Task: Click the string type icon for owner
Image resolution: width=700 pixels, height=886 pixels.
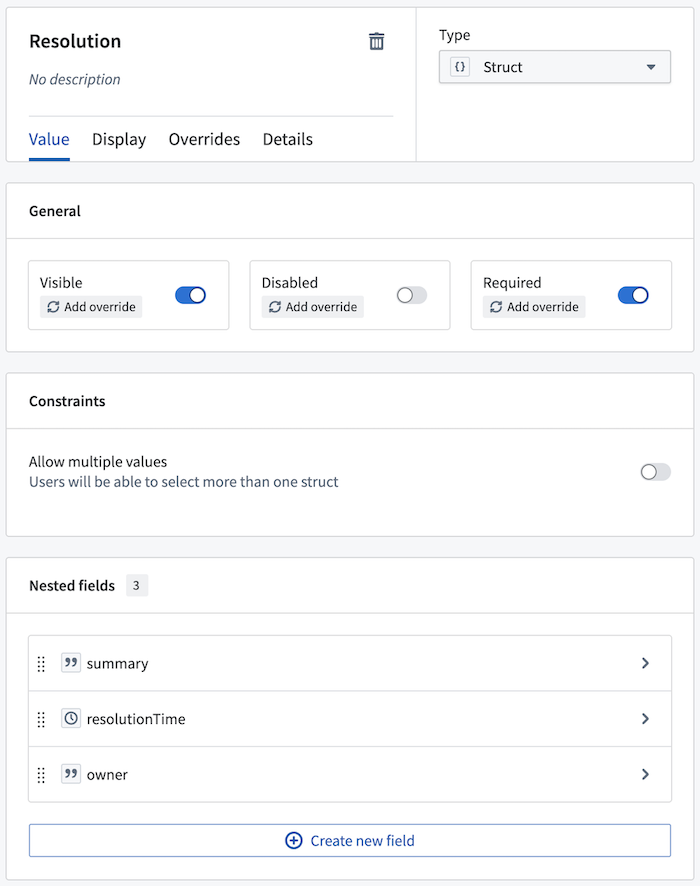Action: tap(70, 774)
